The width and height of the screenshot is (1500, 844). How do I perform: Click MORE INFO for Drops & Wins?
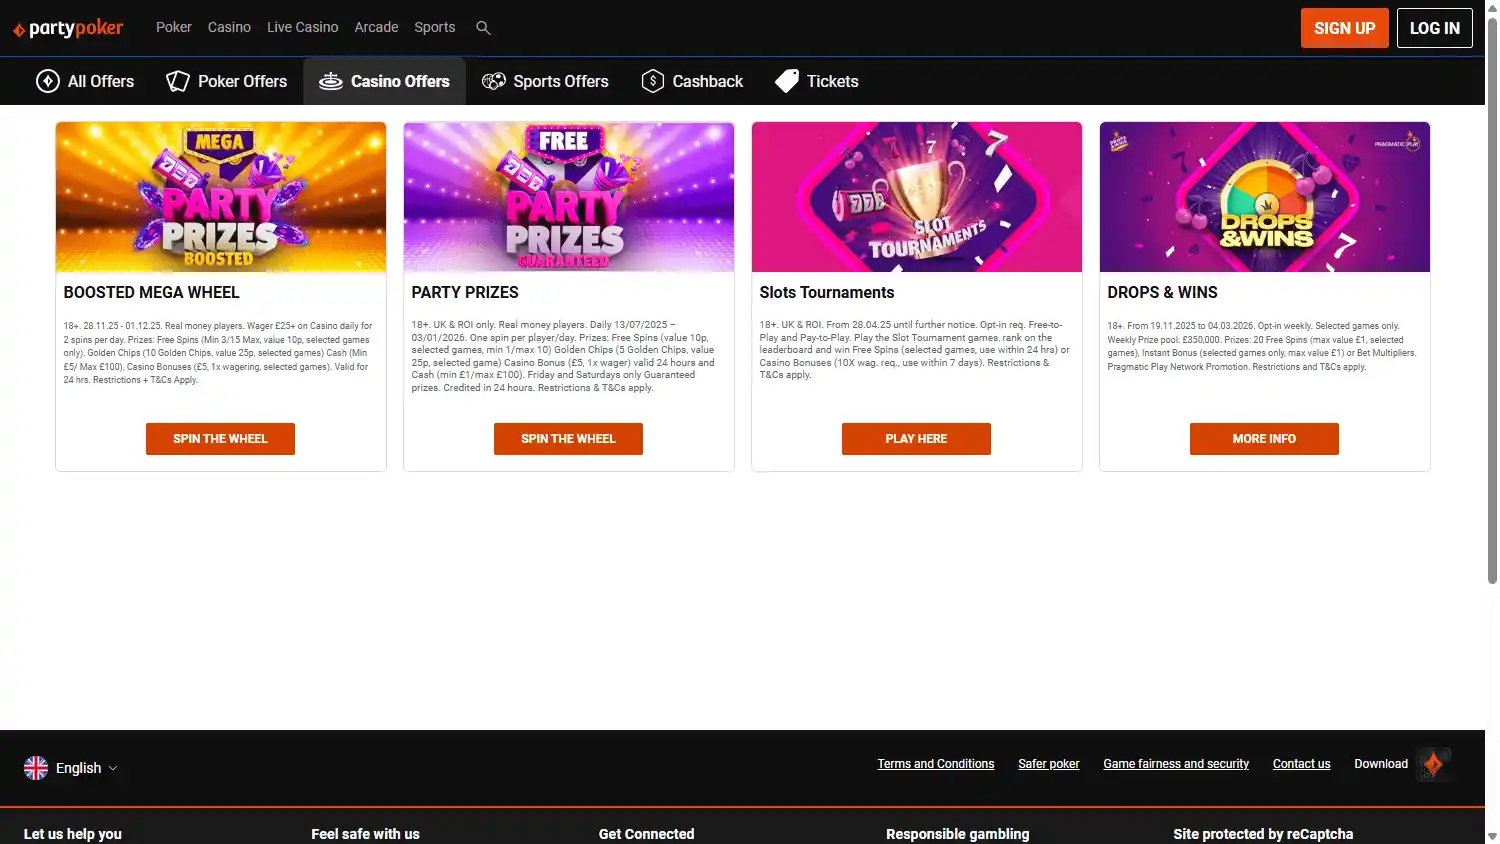(x=1264, y=439)
